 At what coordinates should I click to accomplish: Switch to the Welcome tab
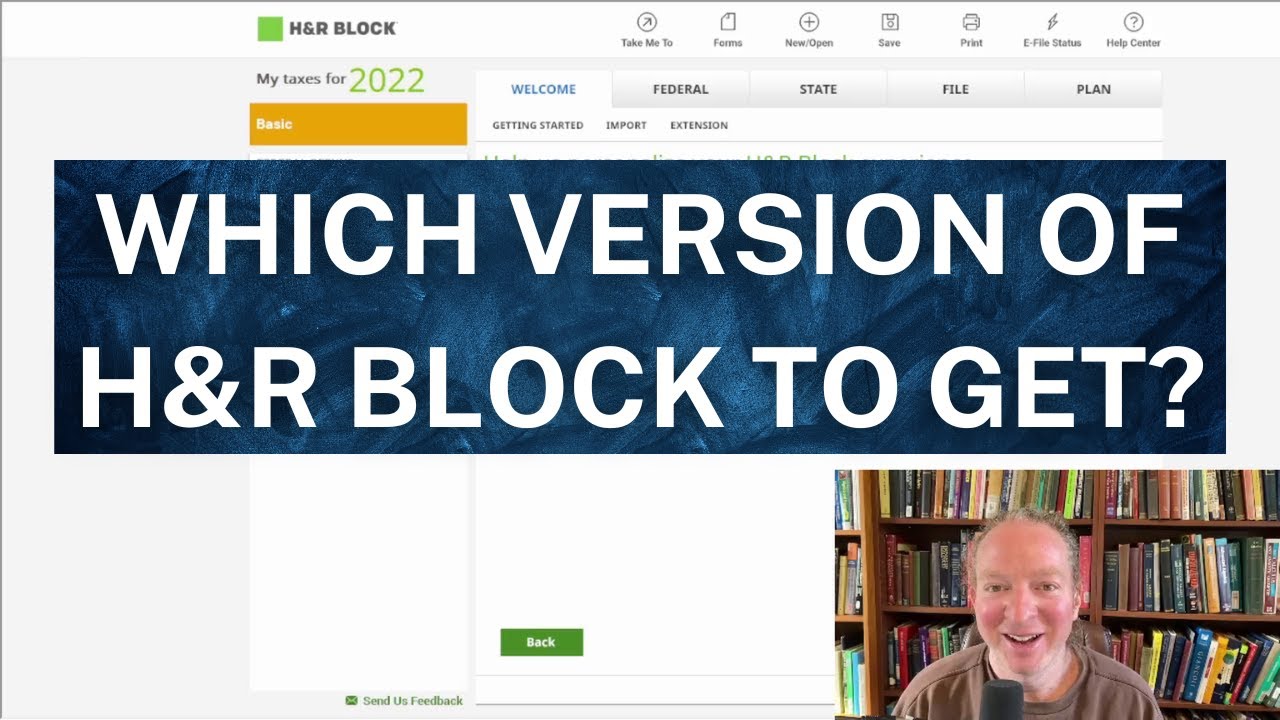pos(543,89)
